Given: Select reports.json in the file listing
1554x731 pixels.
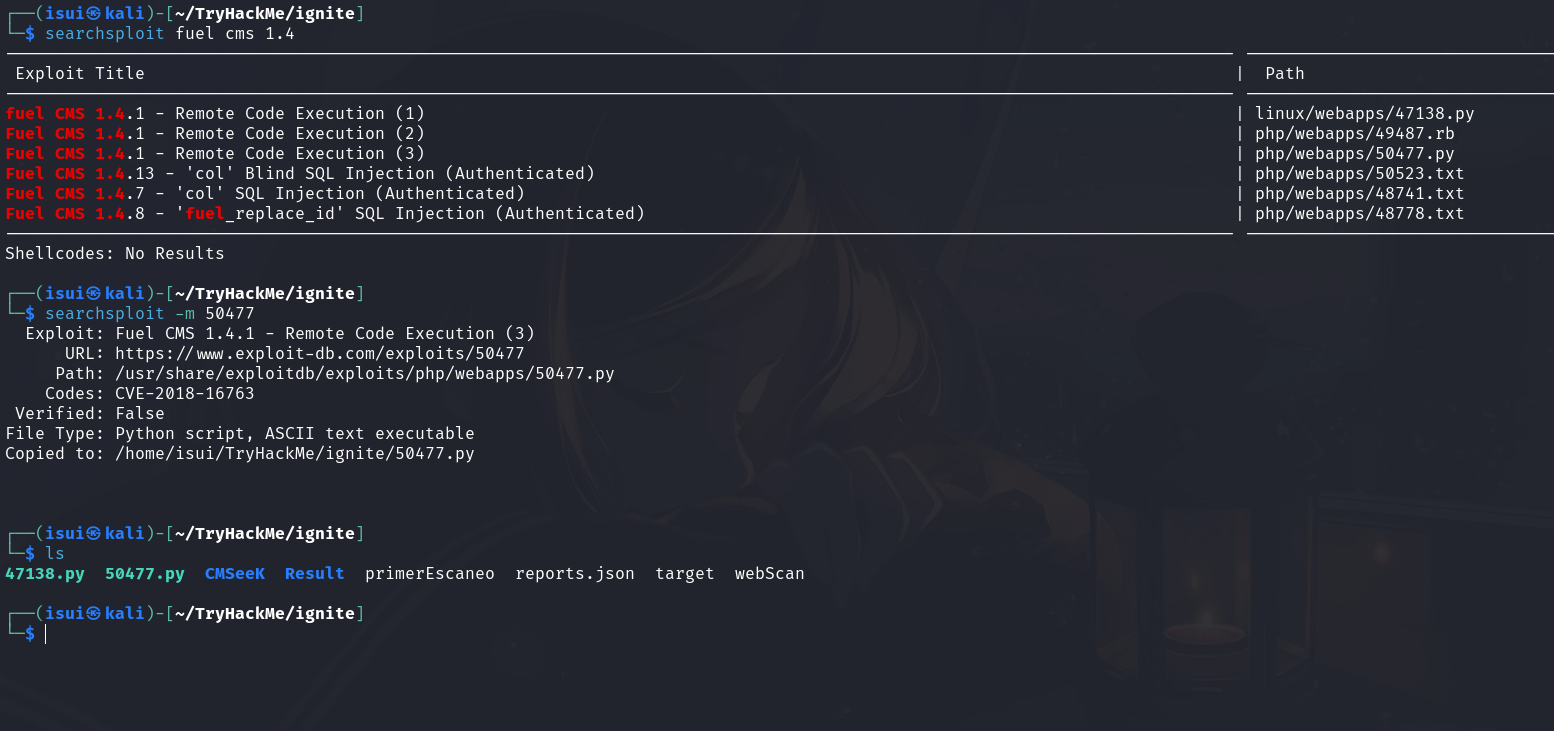Looking at the screenshot, I should coord(575,573).
